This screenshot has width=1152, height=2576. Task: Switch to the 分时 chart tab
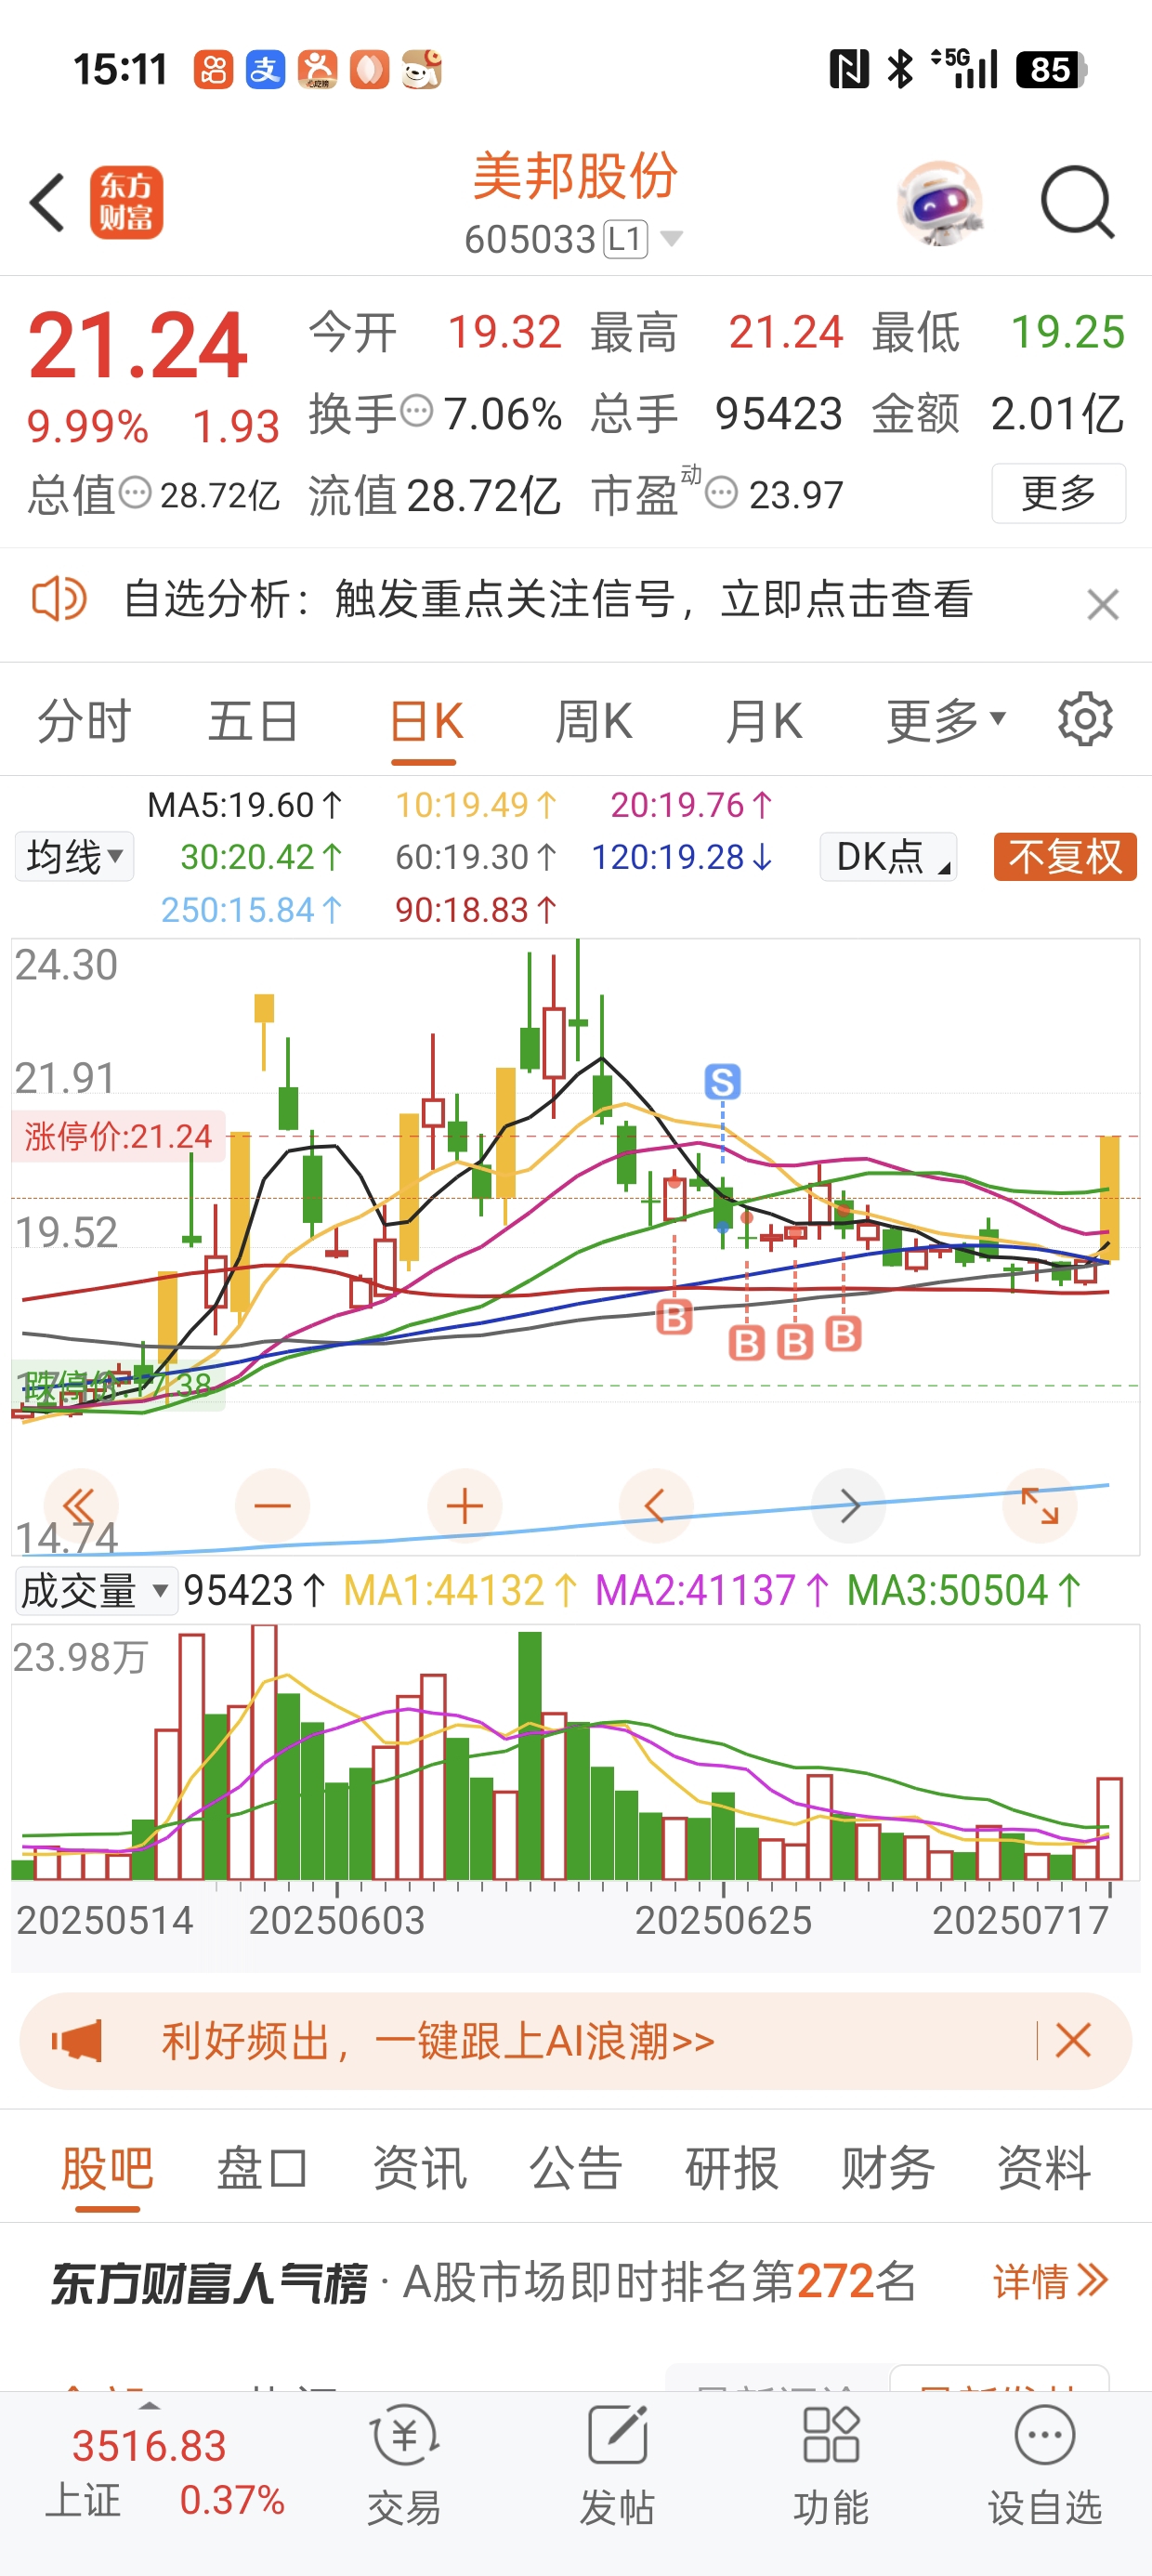(84, 721)
